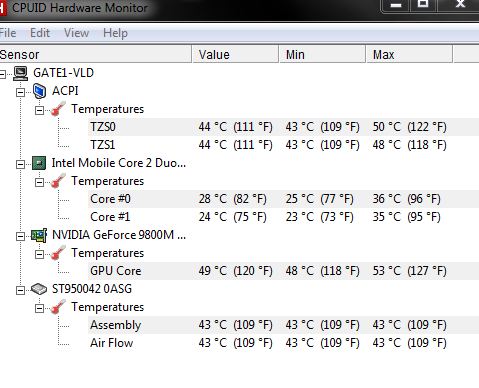Click the ACPI shield icon

39,91
